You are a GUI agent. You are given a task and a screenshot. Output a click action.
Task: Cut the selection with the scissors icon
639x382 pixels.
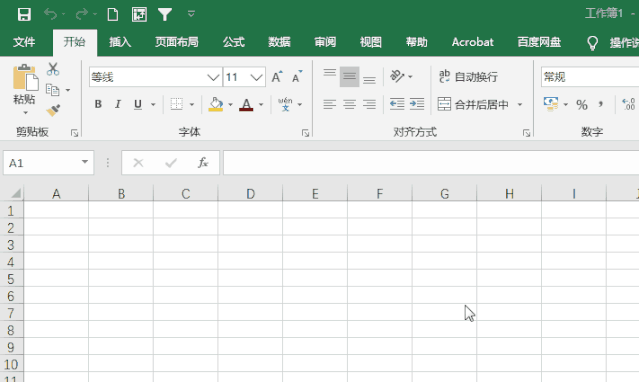coord(53,69)
